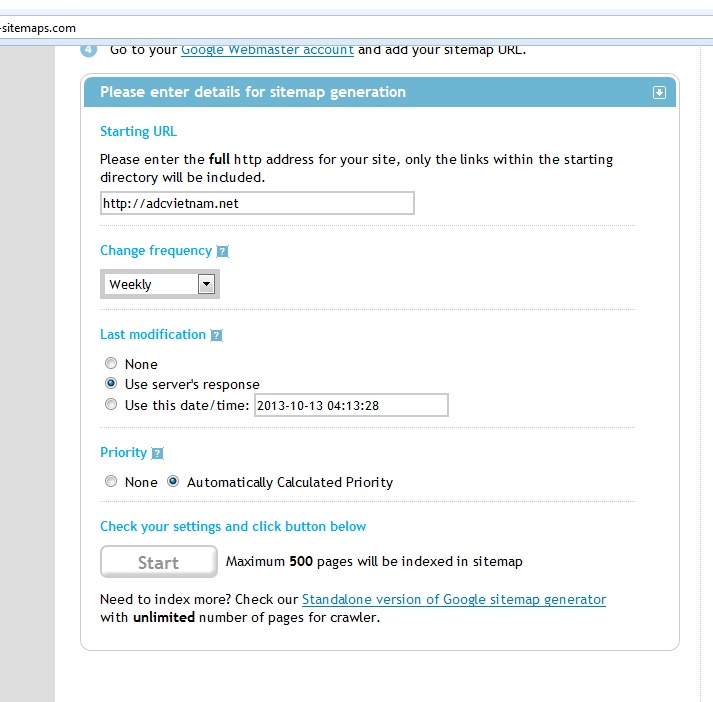
Task: Select None for Priority
Action: coord(111,482)
